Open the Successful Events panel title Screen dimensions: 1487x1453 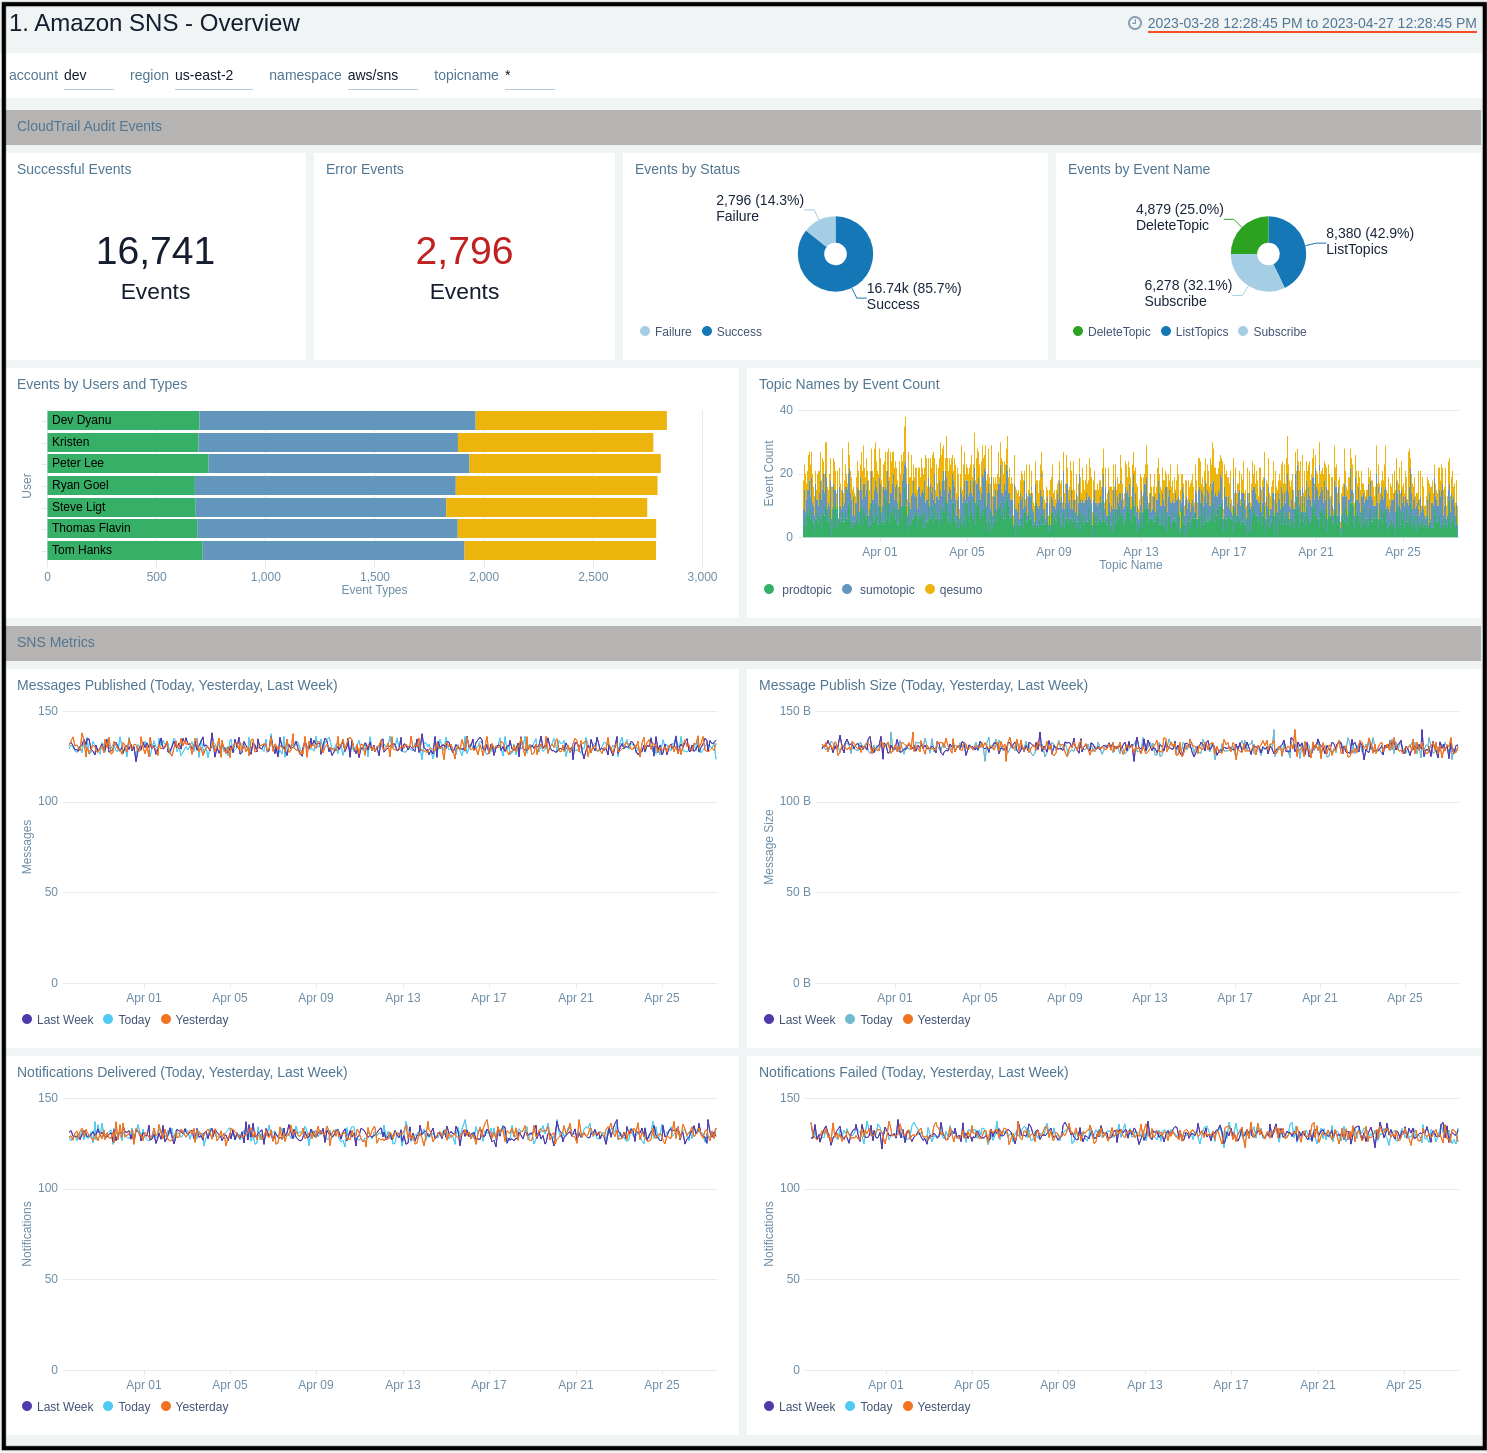[74, 169]
